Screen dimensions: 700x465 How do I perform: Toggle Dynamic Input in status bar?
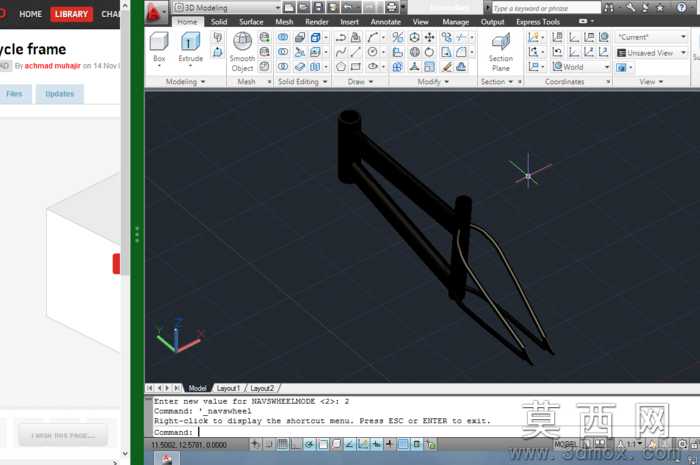click(x=376, y=444)
